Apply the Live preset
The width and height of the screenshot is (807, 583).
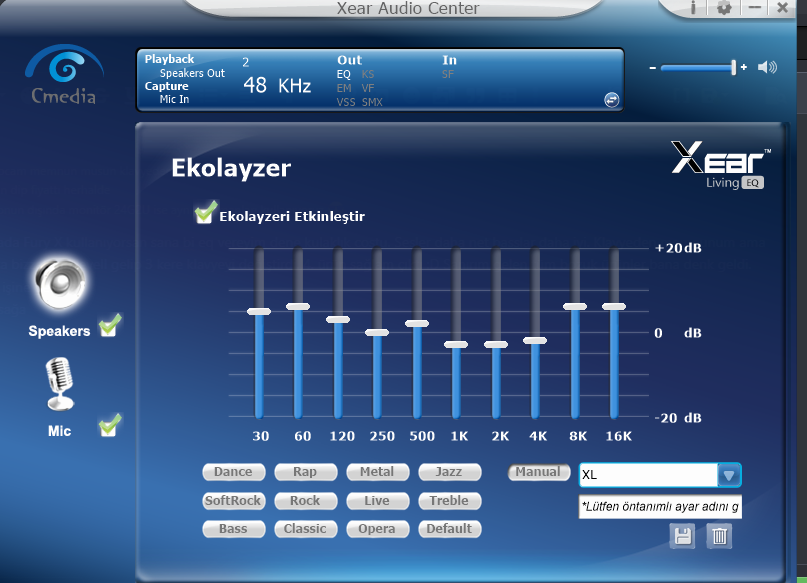pyautogui.click(x=378, y=501)
